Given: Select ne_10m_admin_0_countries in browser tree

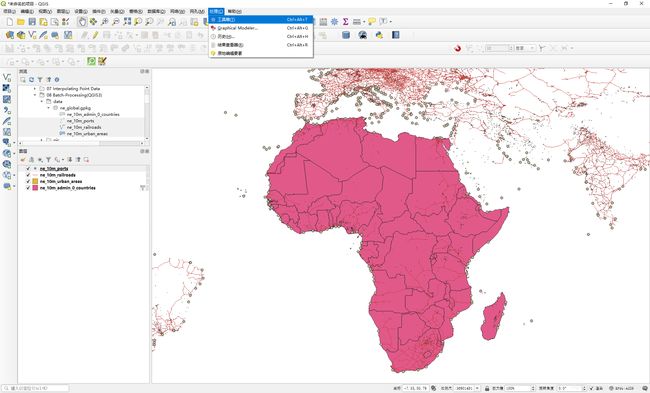Looking at the screenshot, I should tap(93, 114).
